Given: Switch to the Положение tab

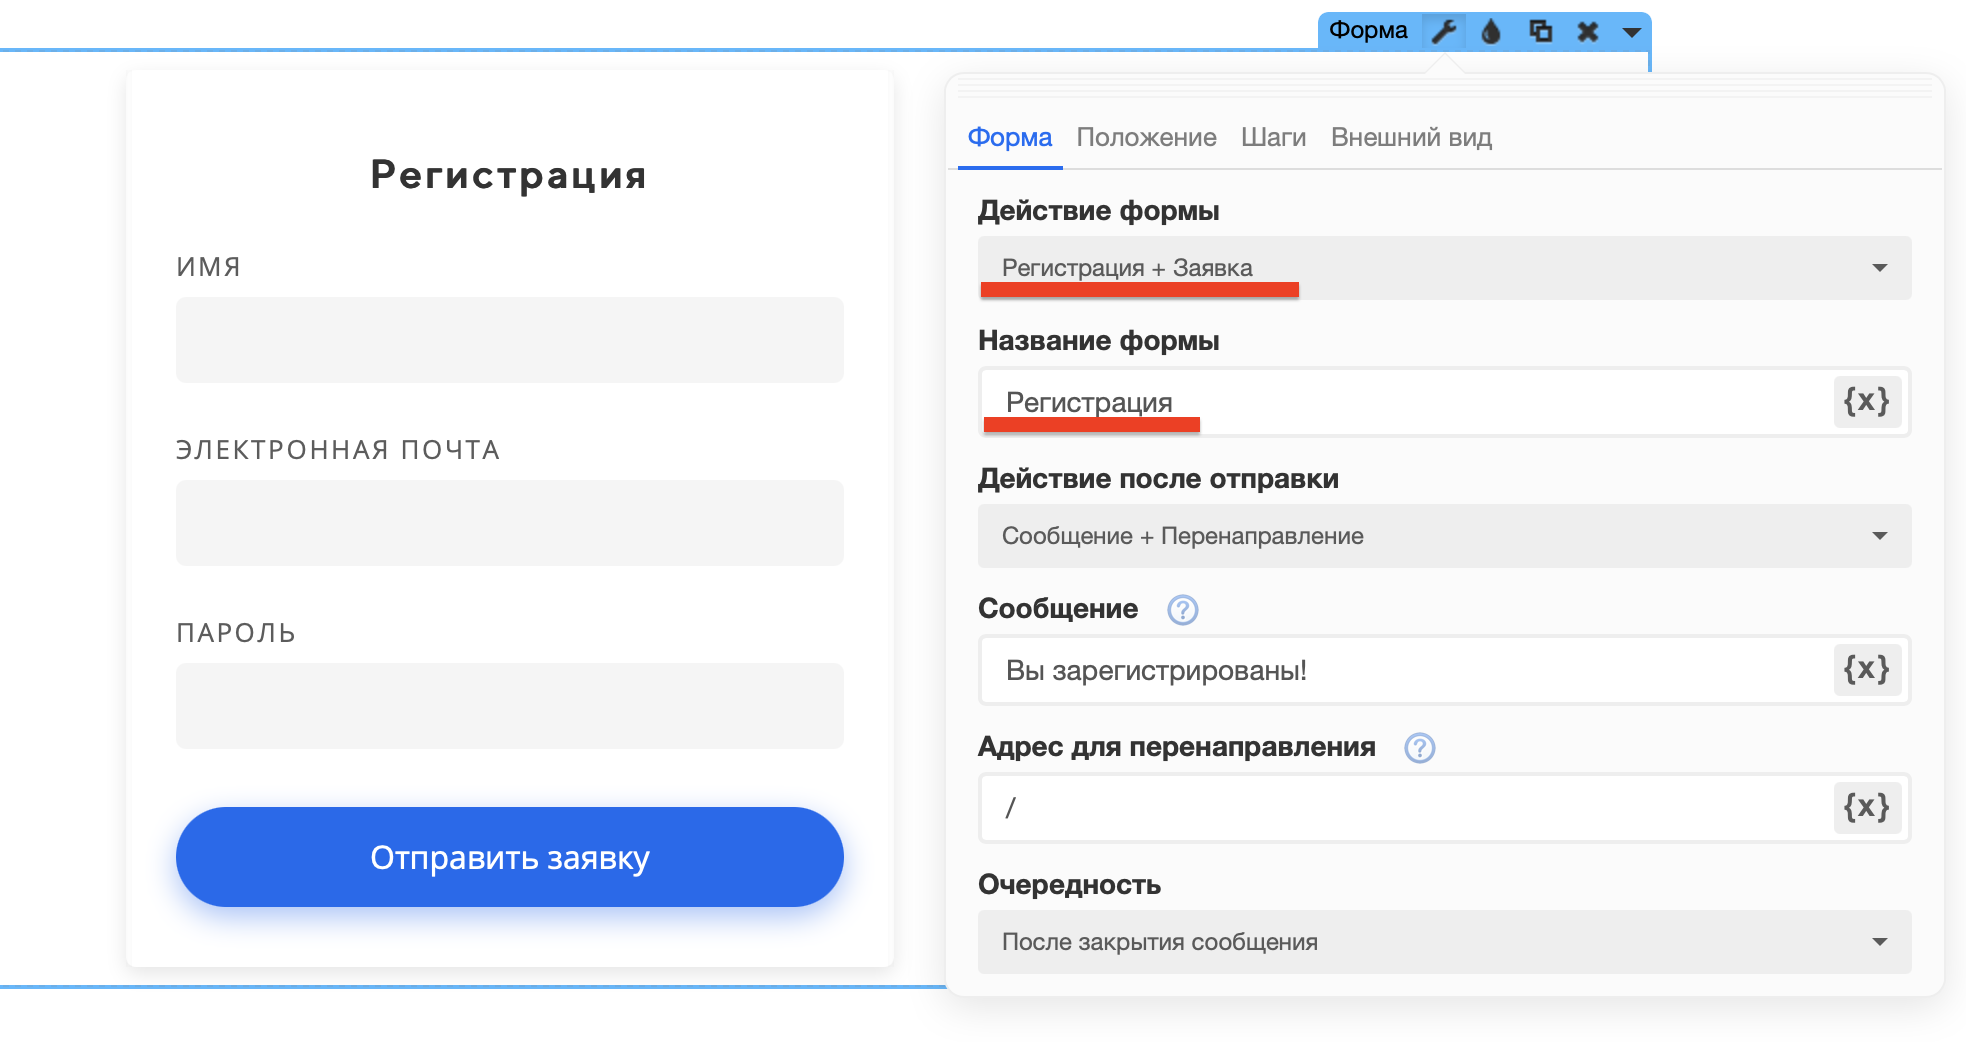Looking at the screenshot, I should (x=1146, y=137).
